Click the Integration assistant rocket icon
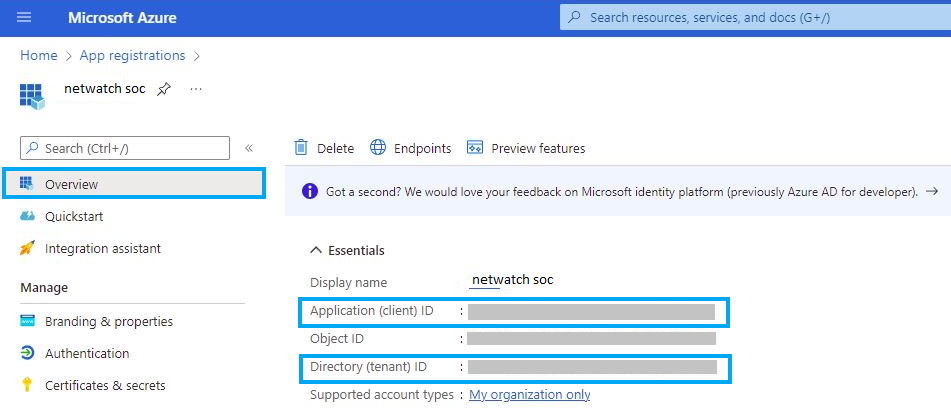 click(27, 248)
